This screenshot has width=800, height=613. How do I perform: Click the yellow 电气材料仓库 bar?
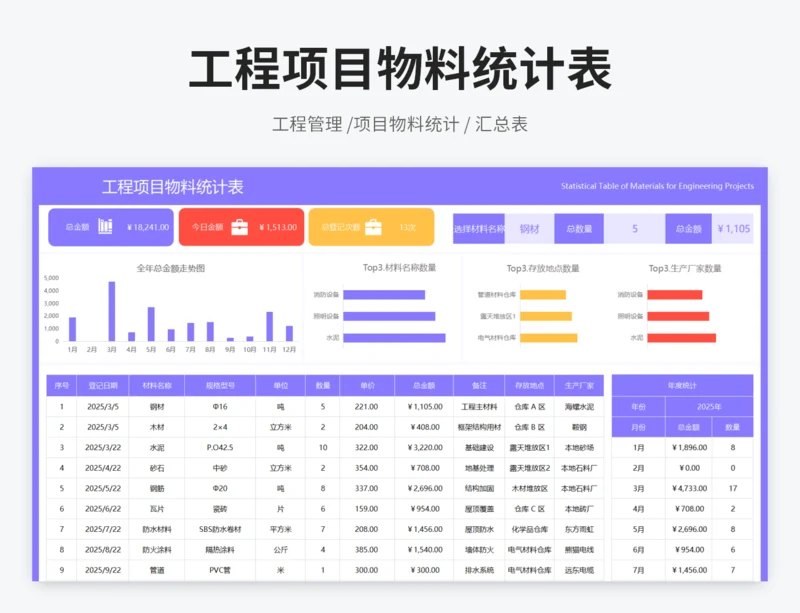548,338
